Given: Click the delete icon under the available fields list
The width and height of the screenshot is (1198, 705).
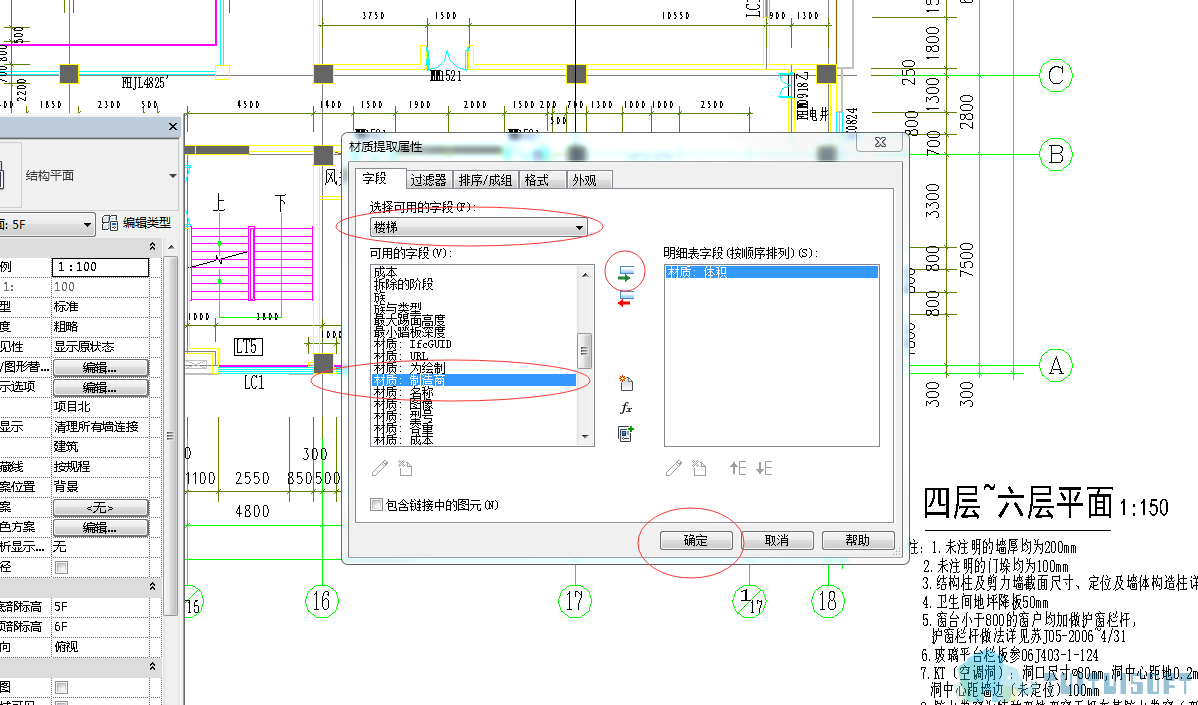Looking at the screenshot, I should tap(405, 468).
